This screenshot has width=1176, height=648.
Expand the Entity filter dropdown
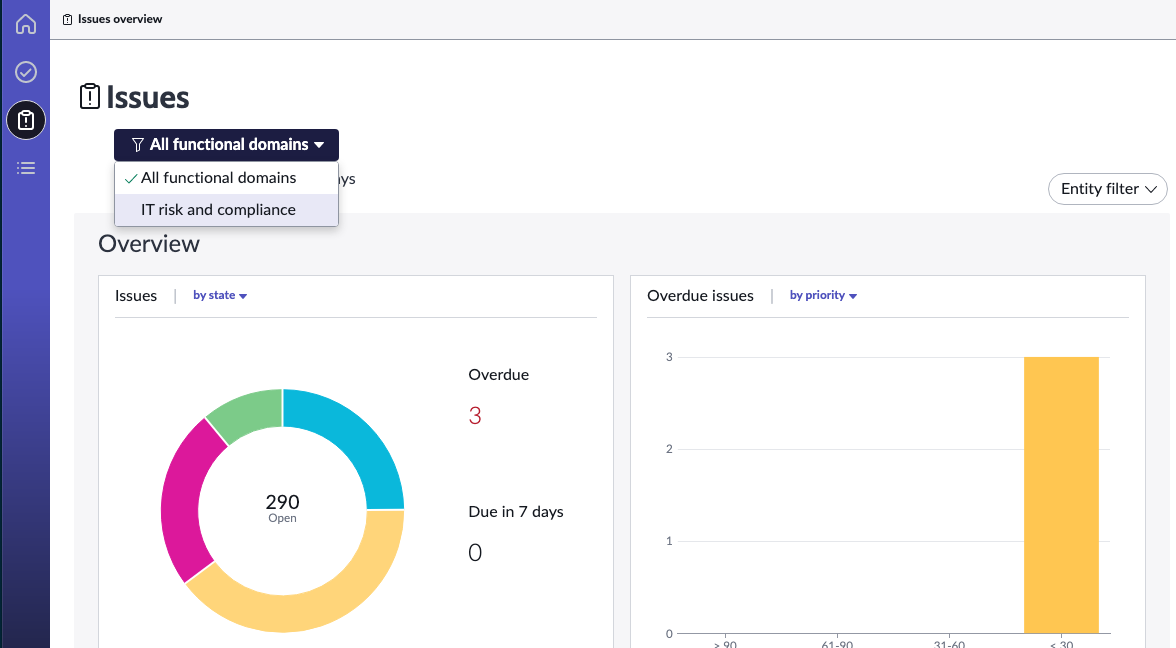[x=1108, y=189]
